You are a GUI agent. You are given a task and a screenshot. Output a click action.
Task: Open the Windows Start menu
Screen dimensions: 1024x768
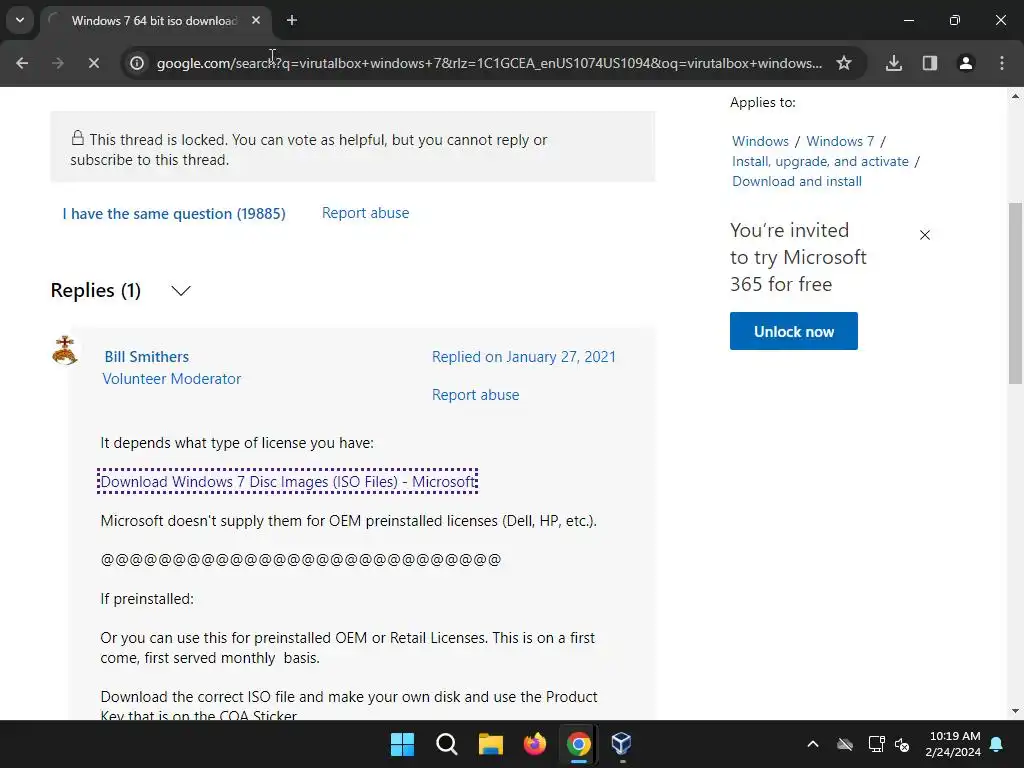pyautogui.click(x=402, y=744)
